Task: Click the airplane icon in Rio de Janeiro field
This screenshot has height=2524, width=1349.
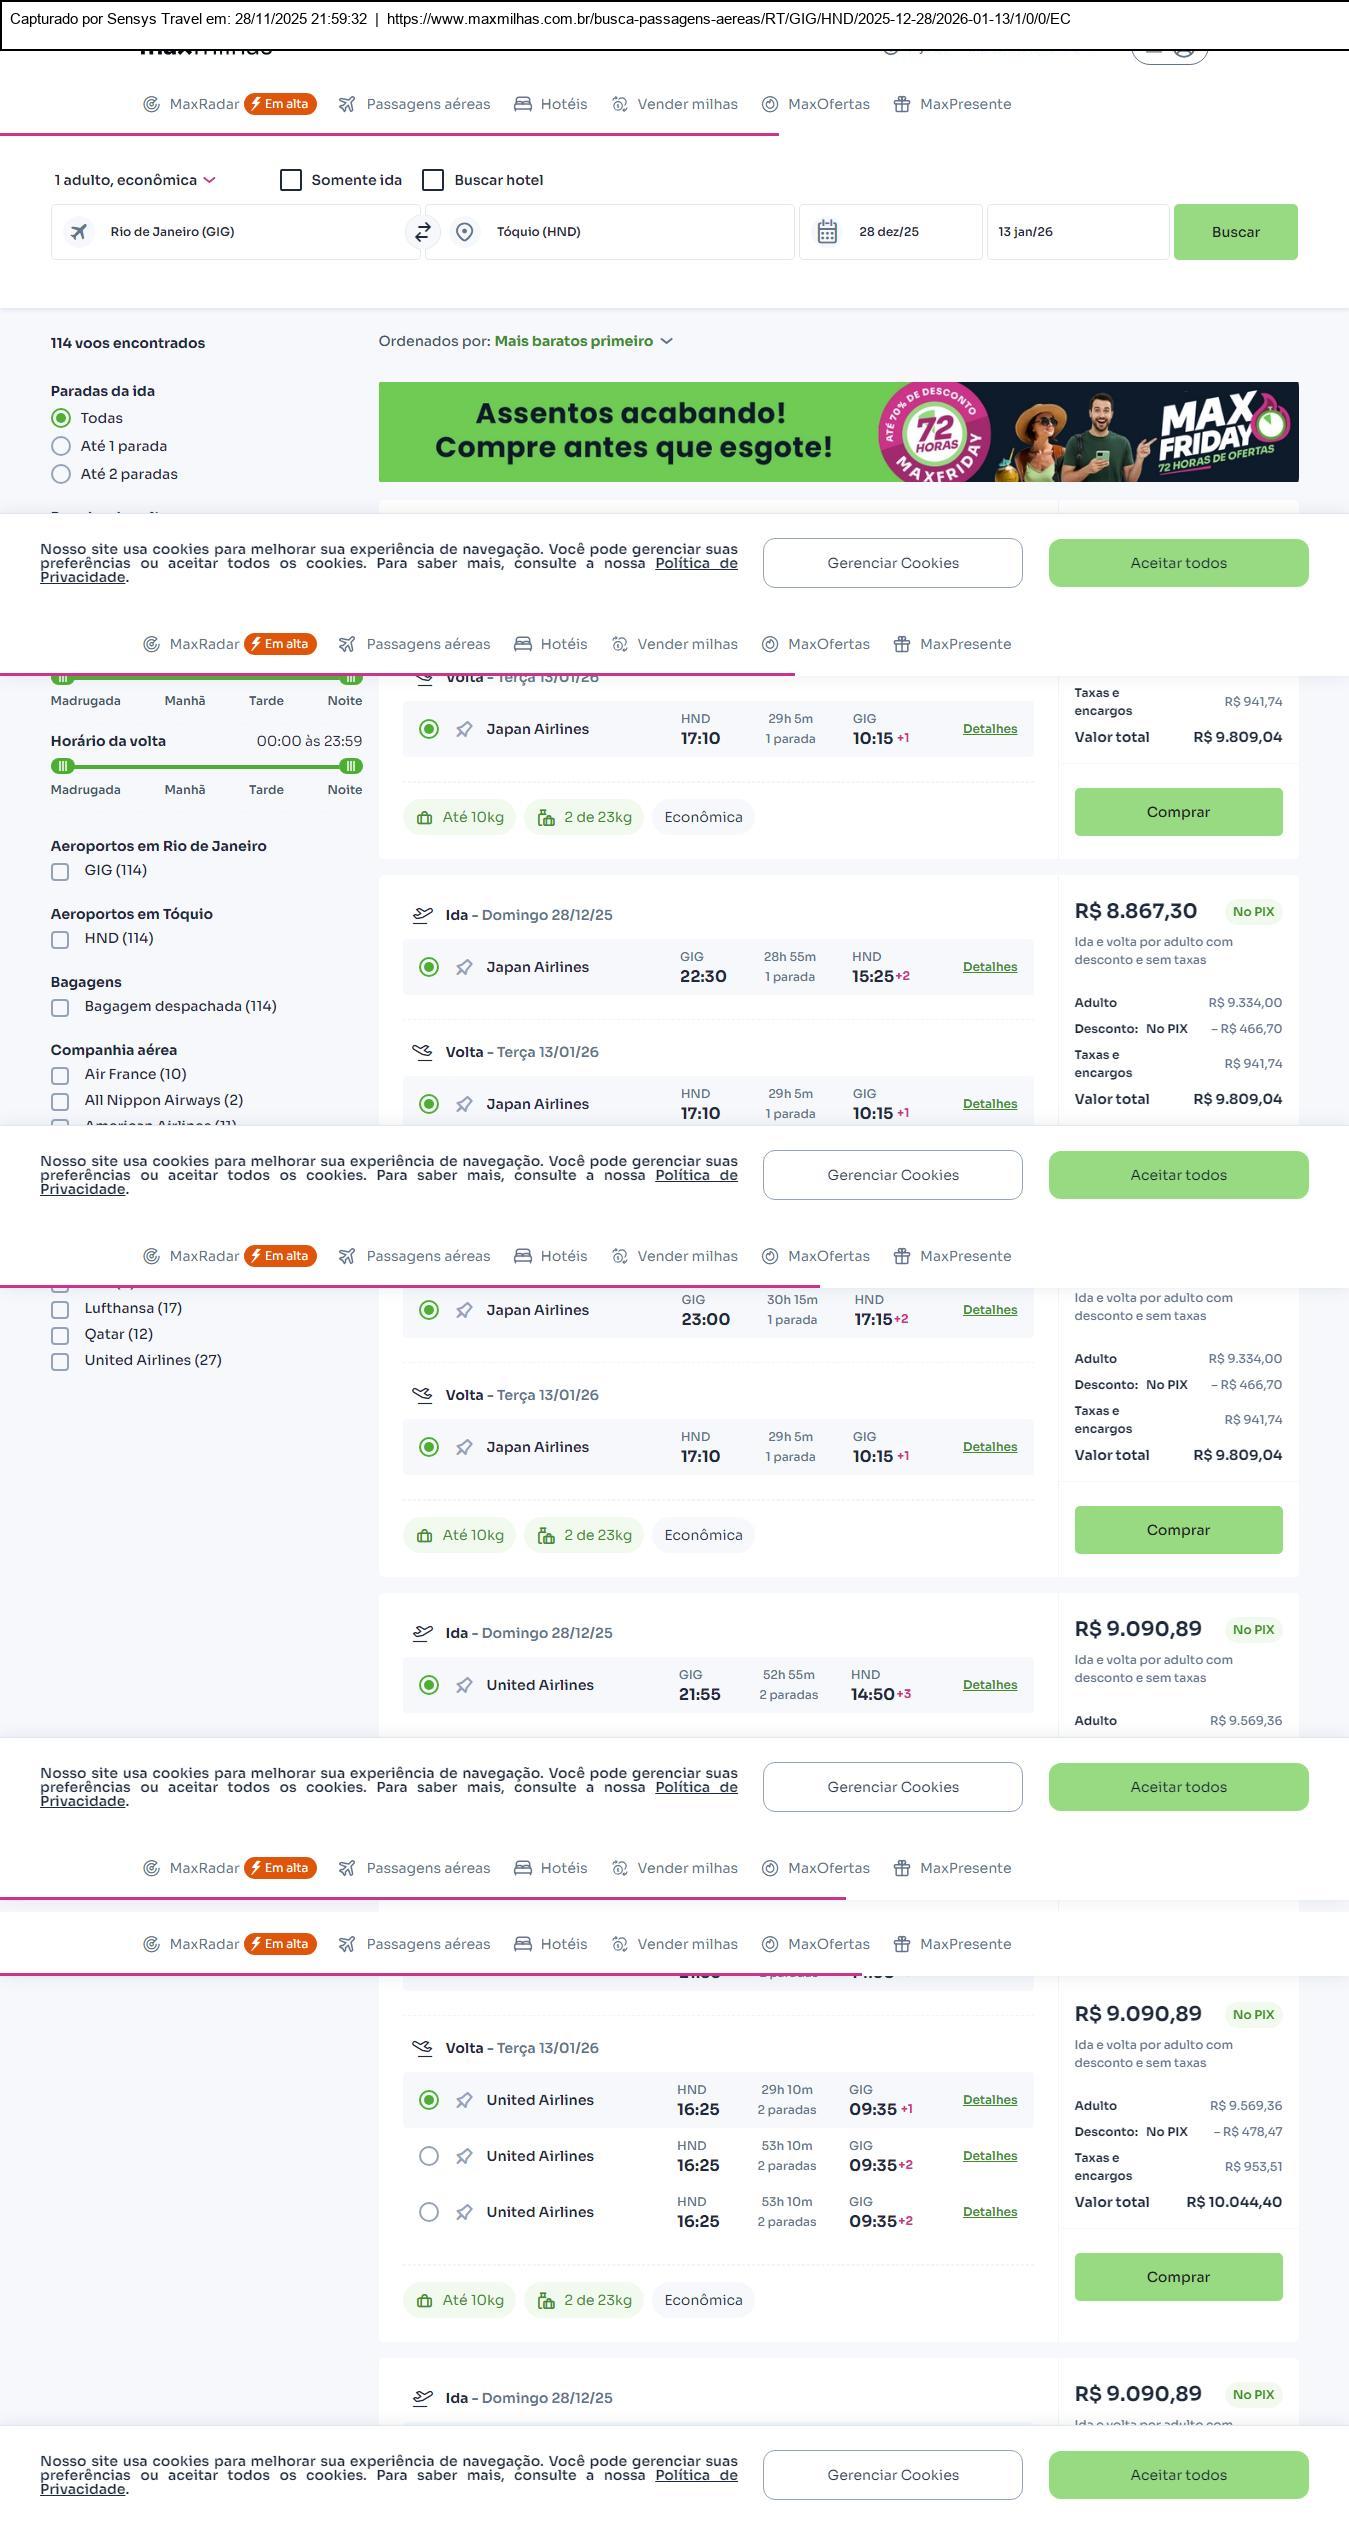Action: click(x=79, y=232)
